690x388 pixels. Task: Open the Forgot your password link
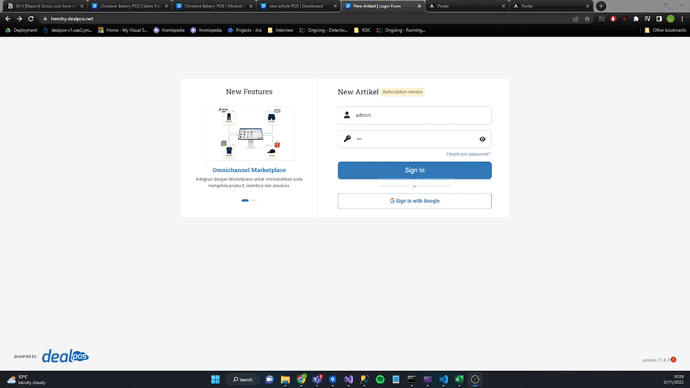tap(468, 154)
